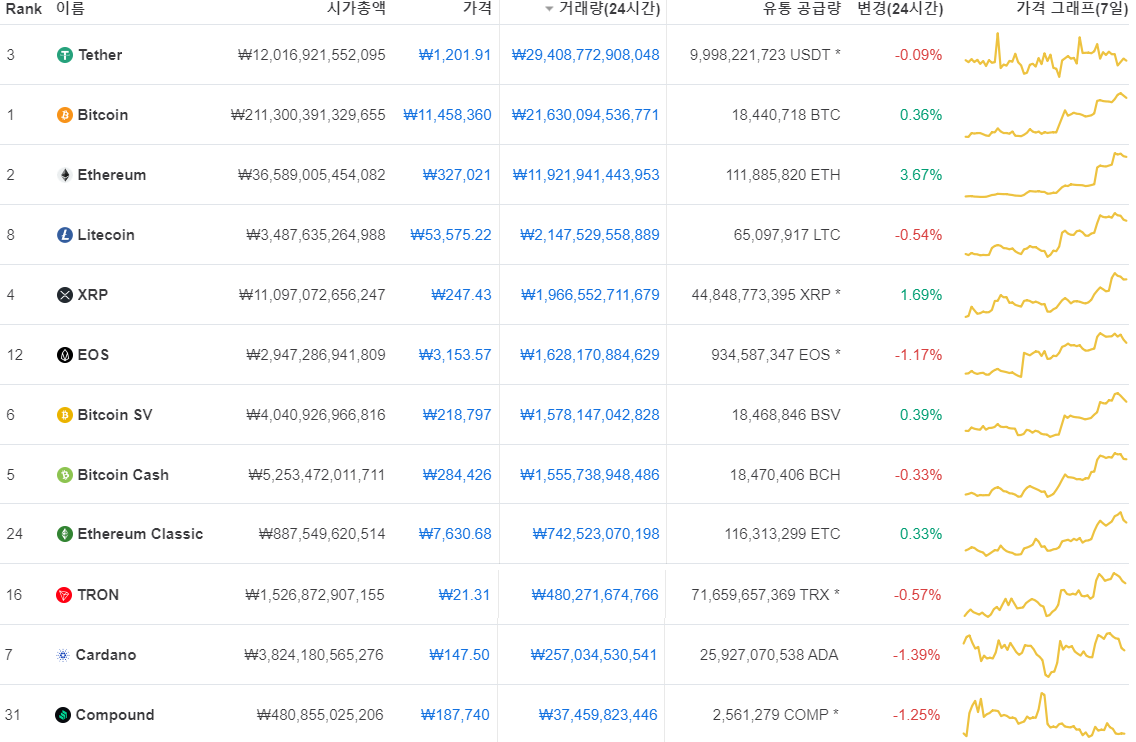Click the Ethereum Classic logo icon
This screenshot has width=1136, height=742.
pyautogui.click(x=64, y=534)
